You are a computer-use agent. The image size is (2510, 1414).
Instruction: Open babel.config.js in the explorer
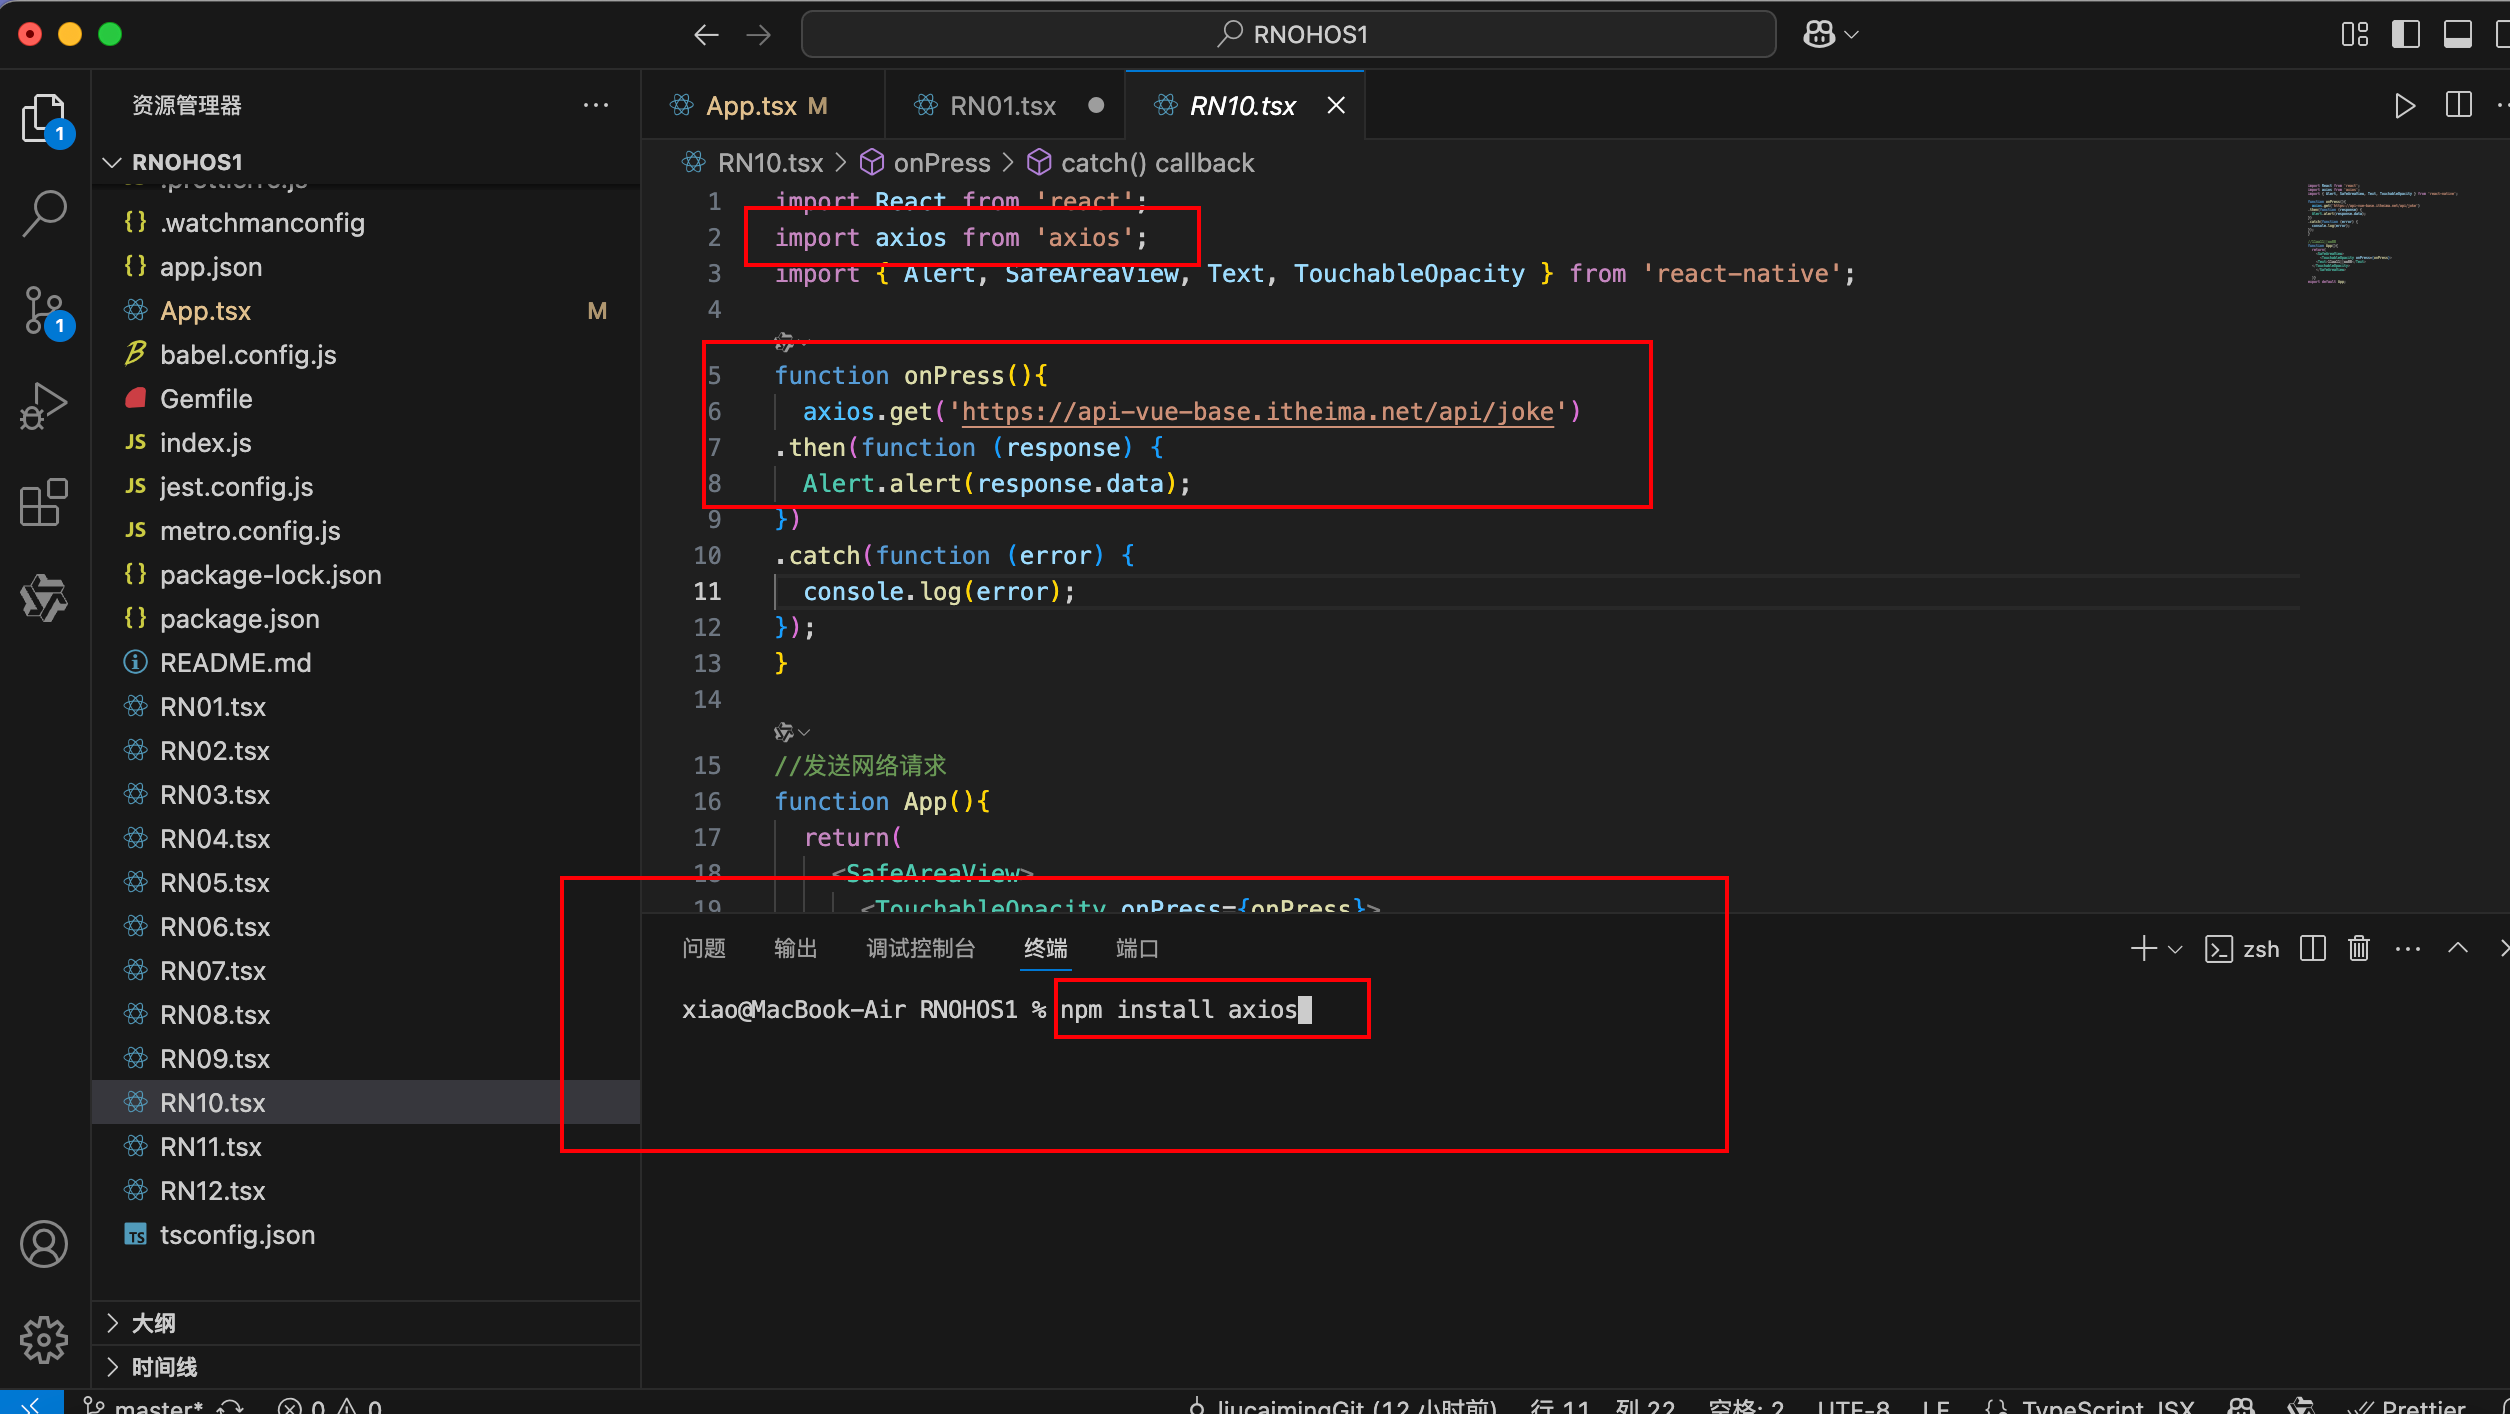(x=366, y=354)
